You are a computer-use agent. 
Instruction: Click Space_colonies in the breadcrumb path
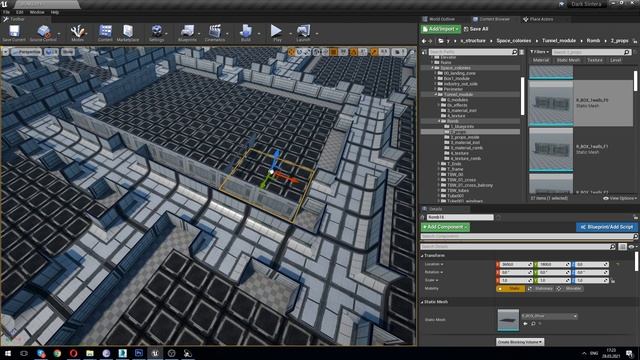[x=513, y=41]
